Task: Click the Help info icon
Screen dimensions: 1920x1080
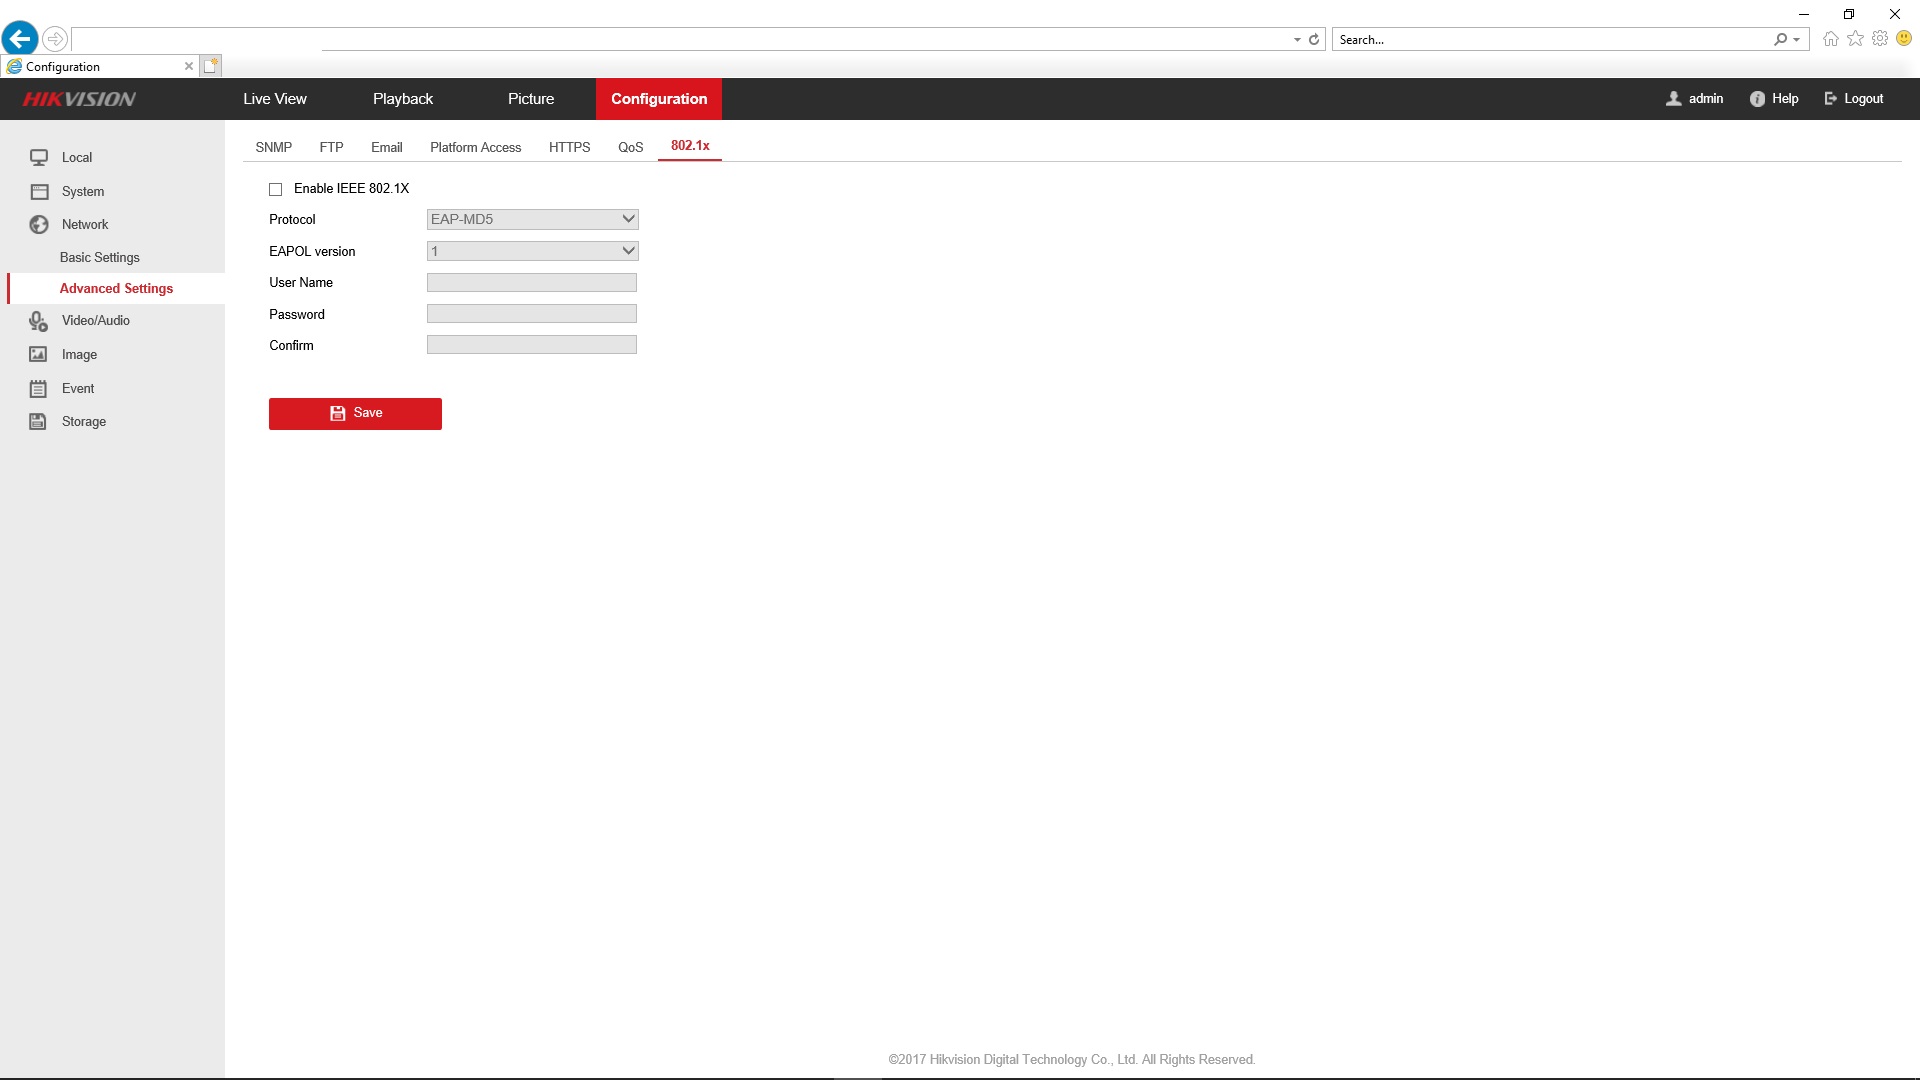Action: pos(1757,99)
